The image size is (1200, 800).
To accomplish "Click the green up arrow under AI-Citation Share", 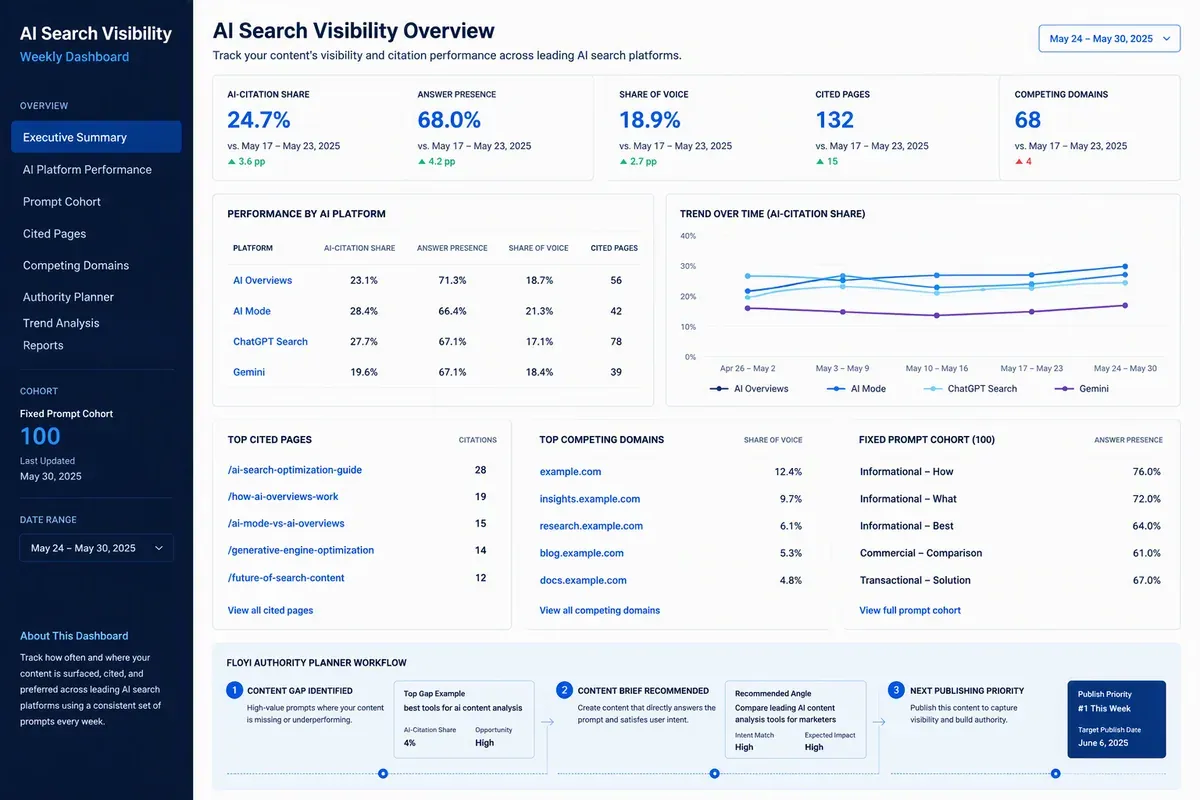I will [231, 161].
